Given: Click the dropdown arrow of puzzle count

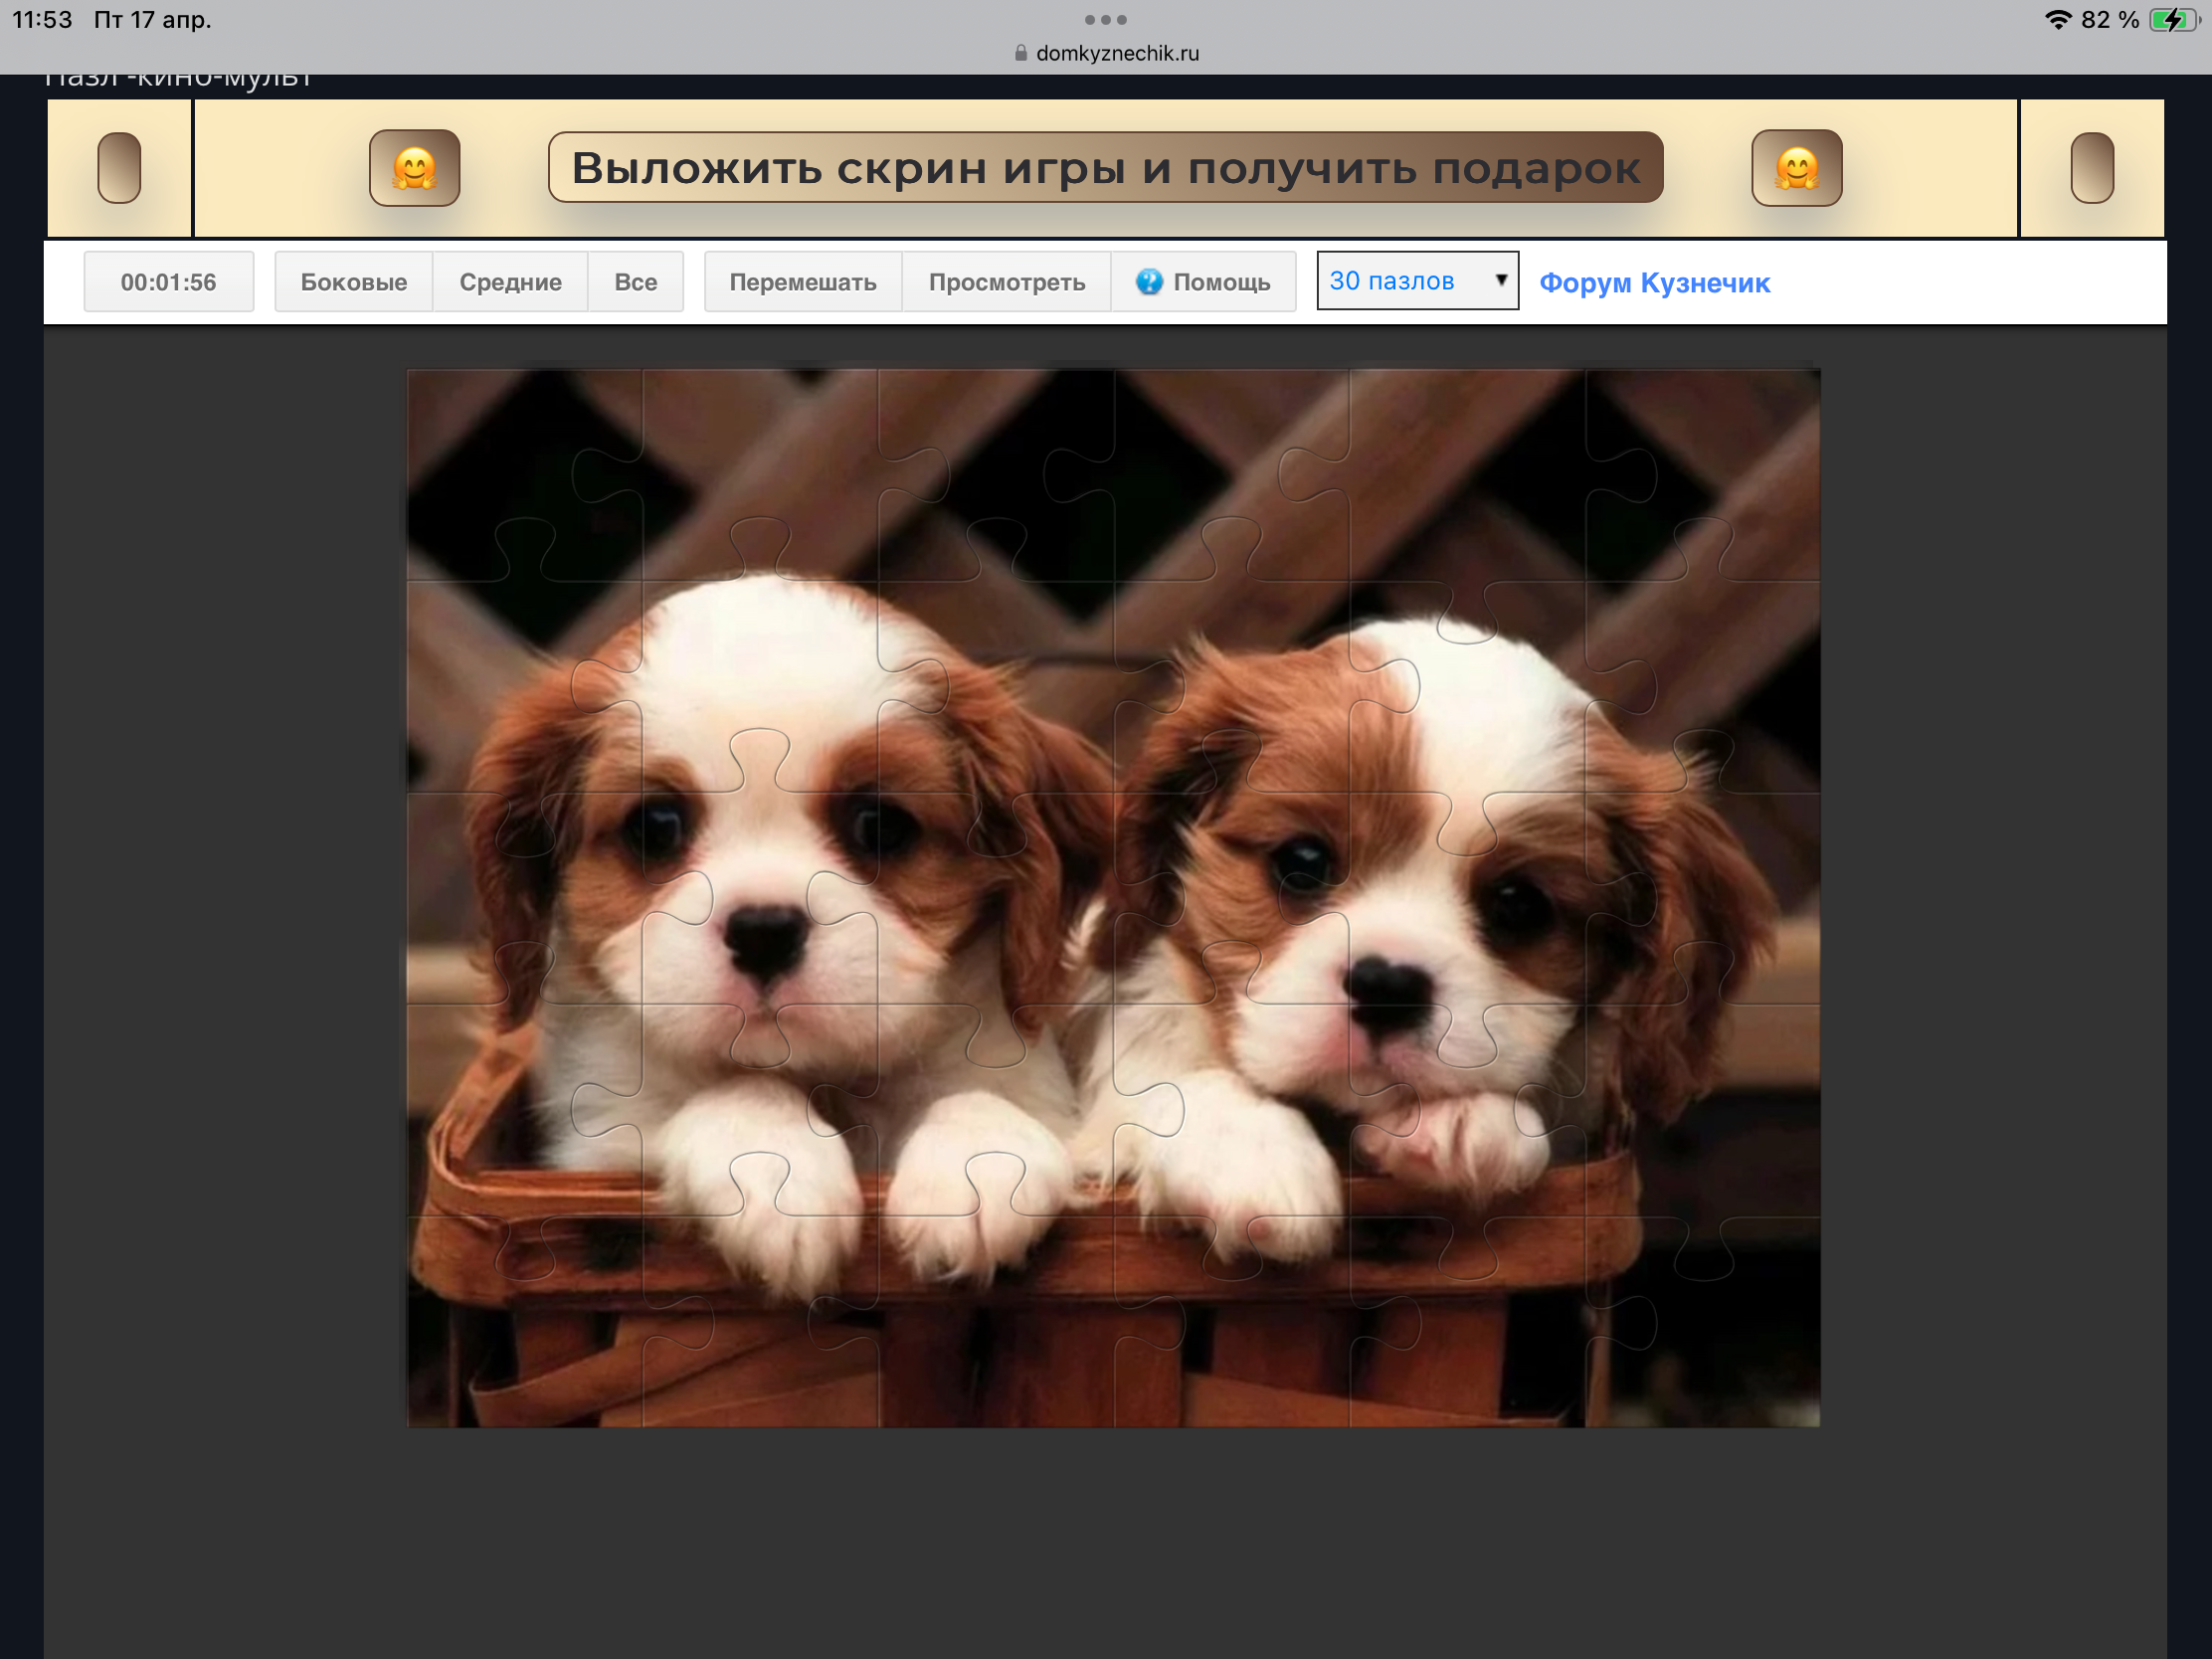Looking at the screenshot, I should (x=1500, y=280).
